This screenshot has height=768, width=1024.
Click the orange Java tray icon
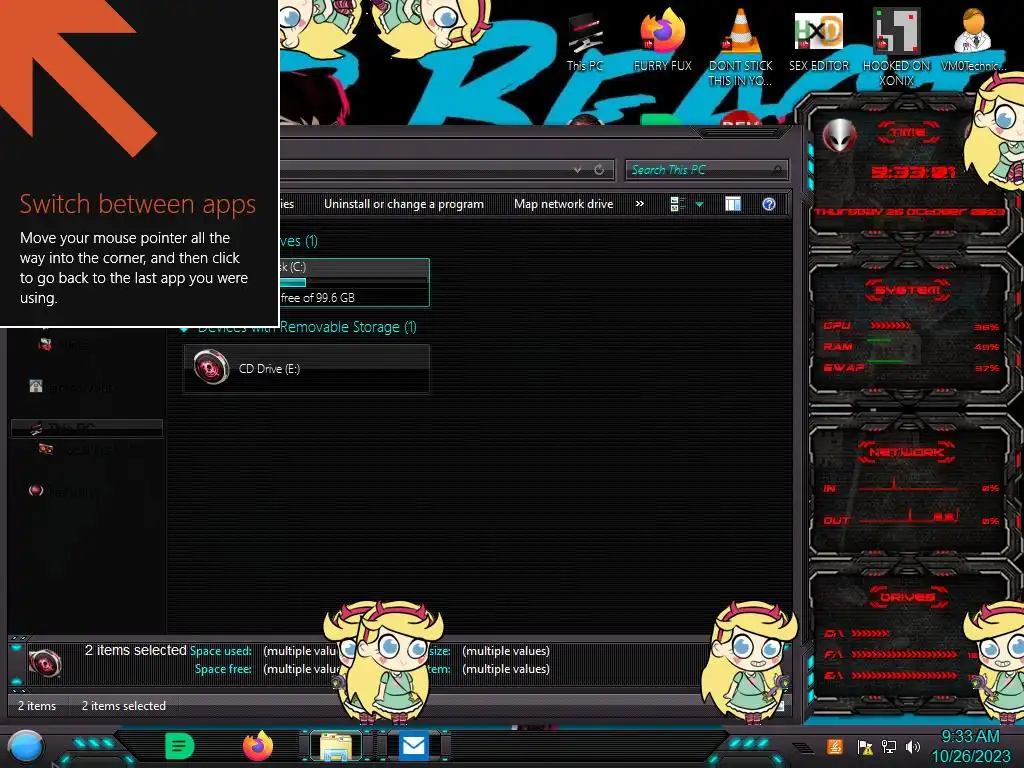coord(835,746)
